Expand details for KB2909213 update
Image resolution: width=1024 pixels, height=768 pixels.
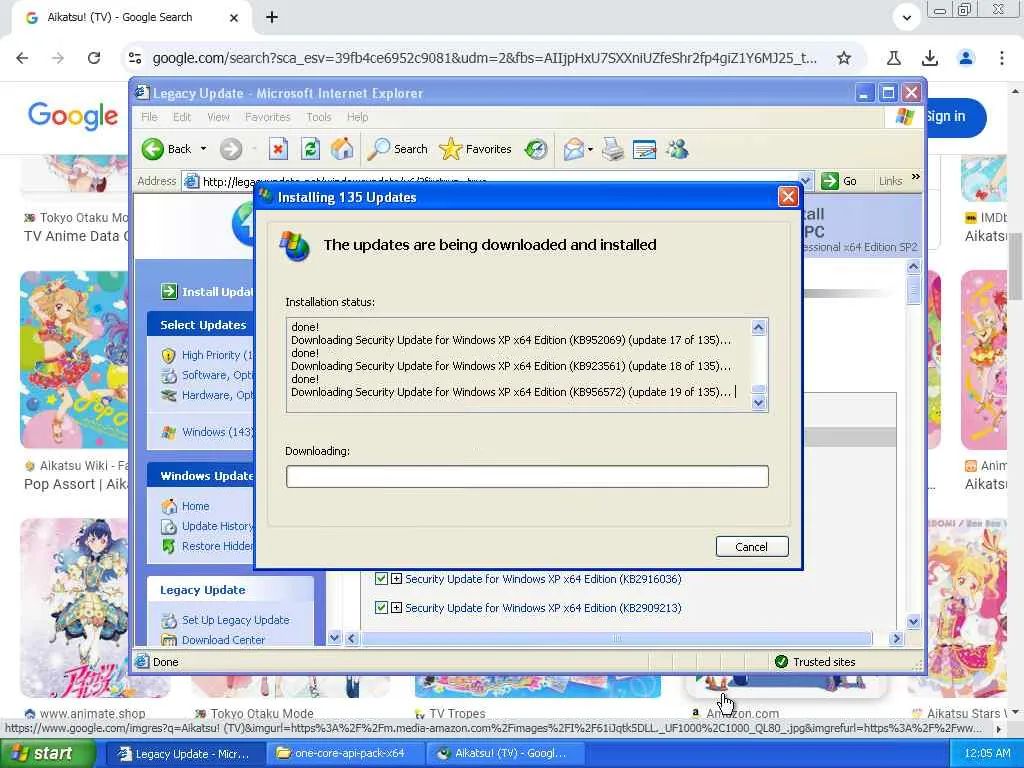coord(396,607)
